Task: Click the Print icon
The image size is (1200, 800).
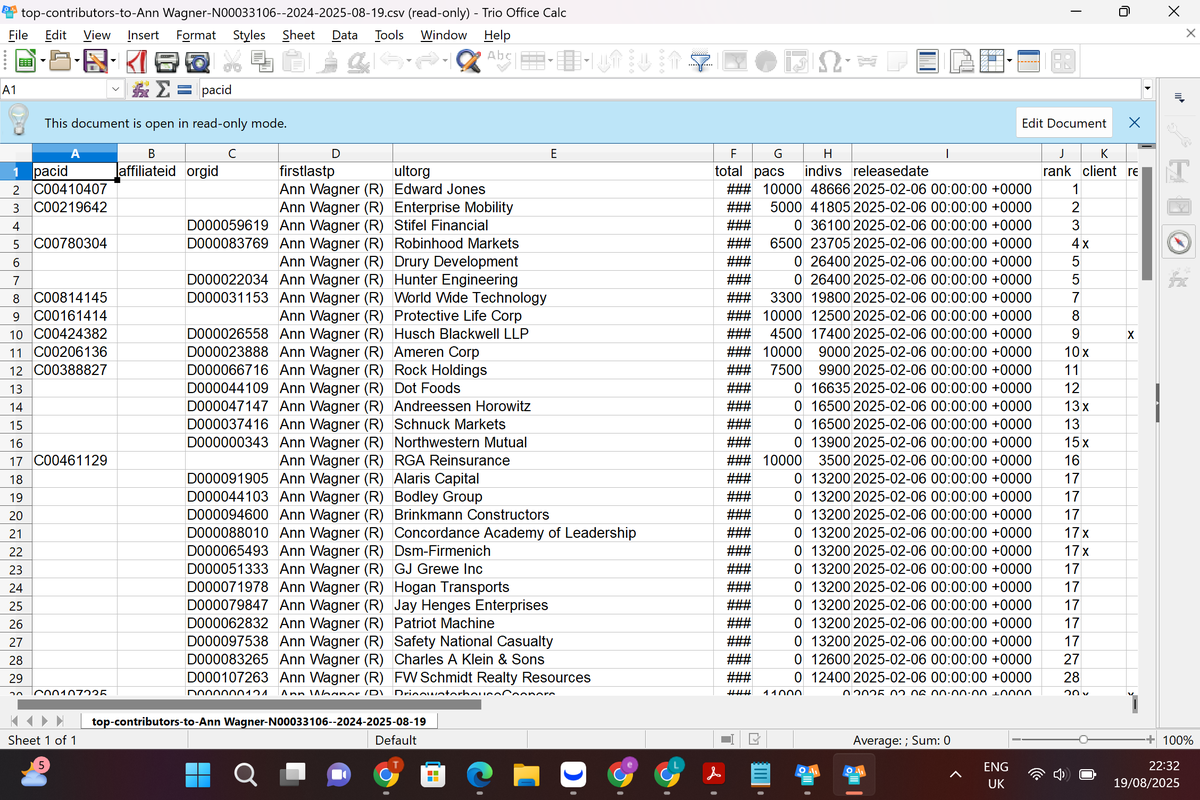Action: [168, 62]
